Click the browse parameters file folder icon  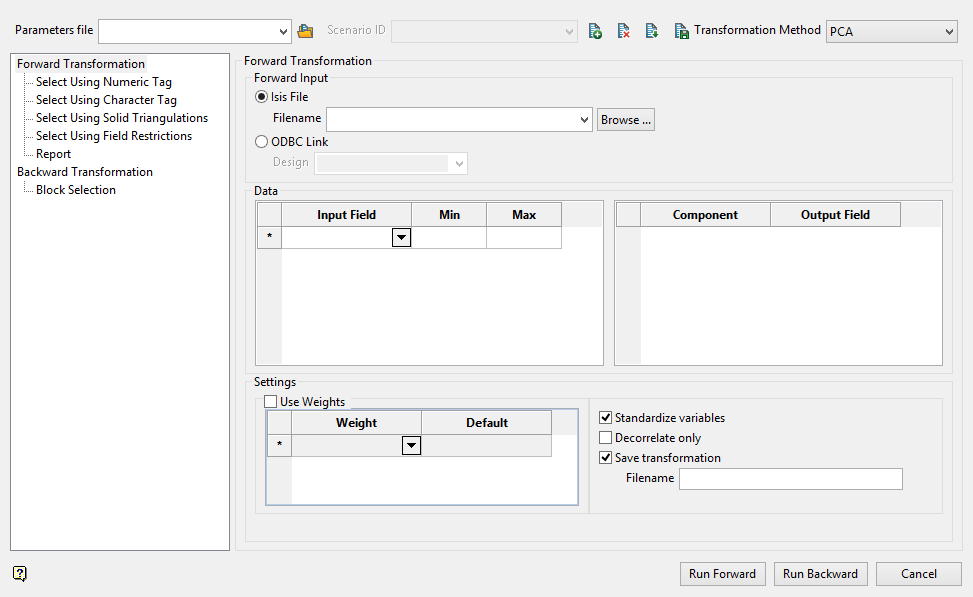[x=306, y=31]
